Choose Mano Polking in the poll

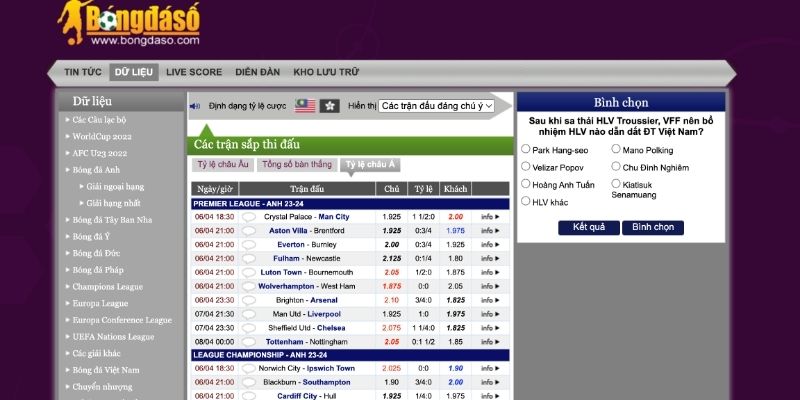pyautogui.click(x=614, y=149)
